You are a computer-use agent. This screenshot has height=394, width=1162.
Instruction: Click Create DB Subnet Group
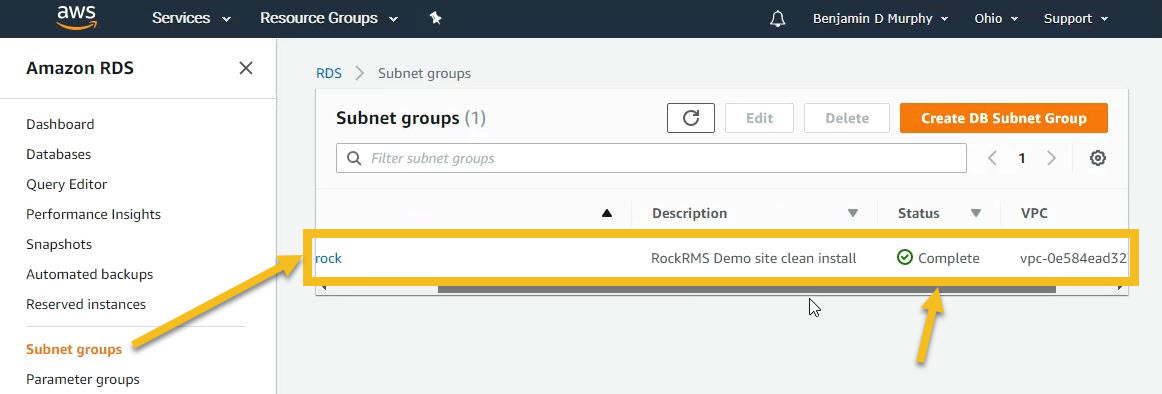(x=1004, y=118)
